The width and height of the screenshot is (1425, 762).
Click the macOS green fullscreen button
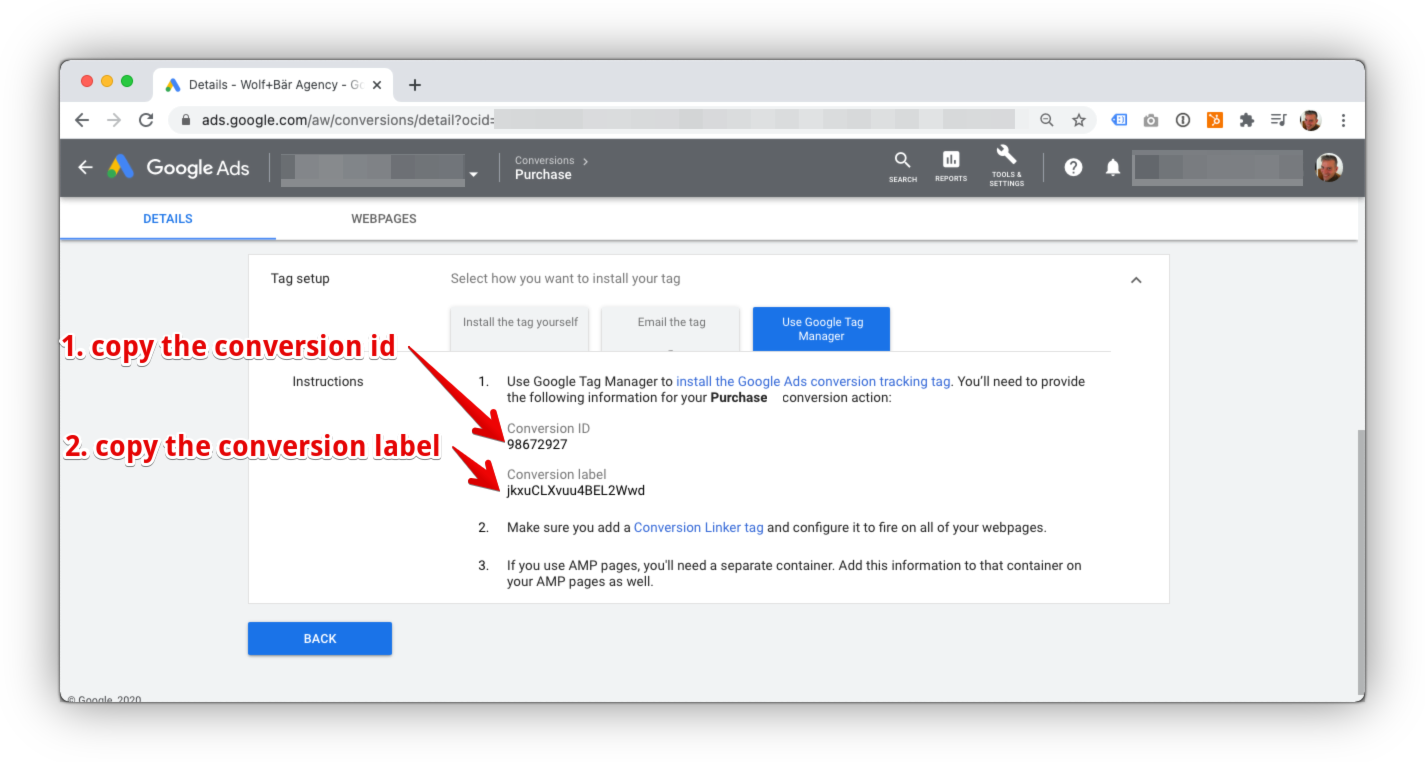[x=127, y=81]
